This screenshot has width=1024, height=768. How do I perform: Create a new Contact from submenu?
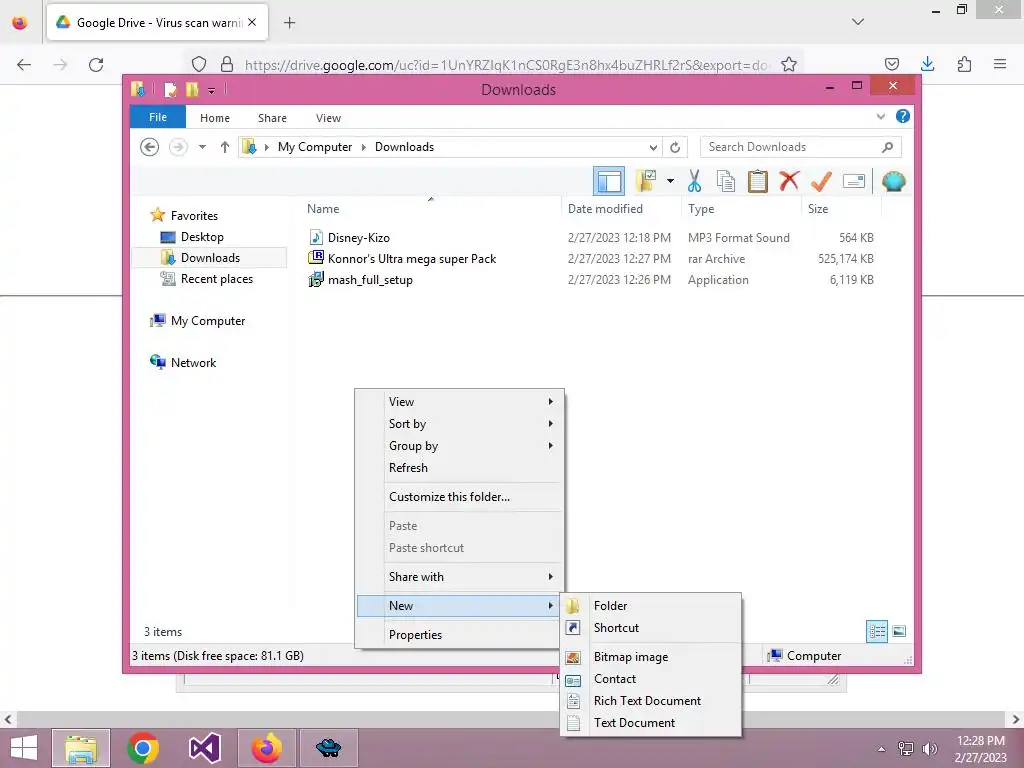point(651,679)
